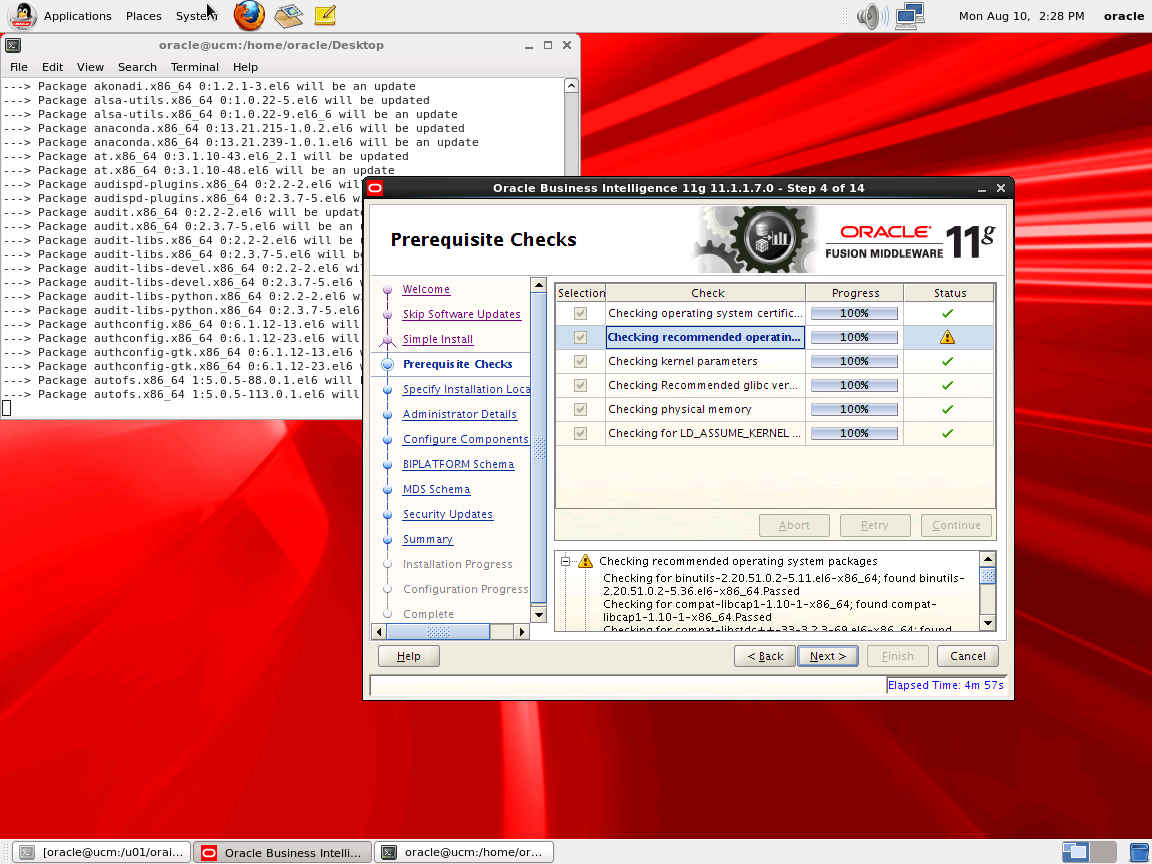Open Administrator Details step link
1152x864 pixels.
pos(460,414)
